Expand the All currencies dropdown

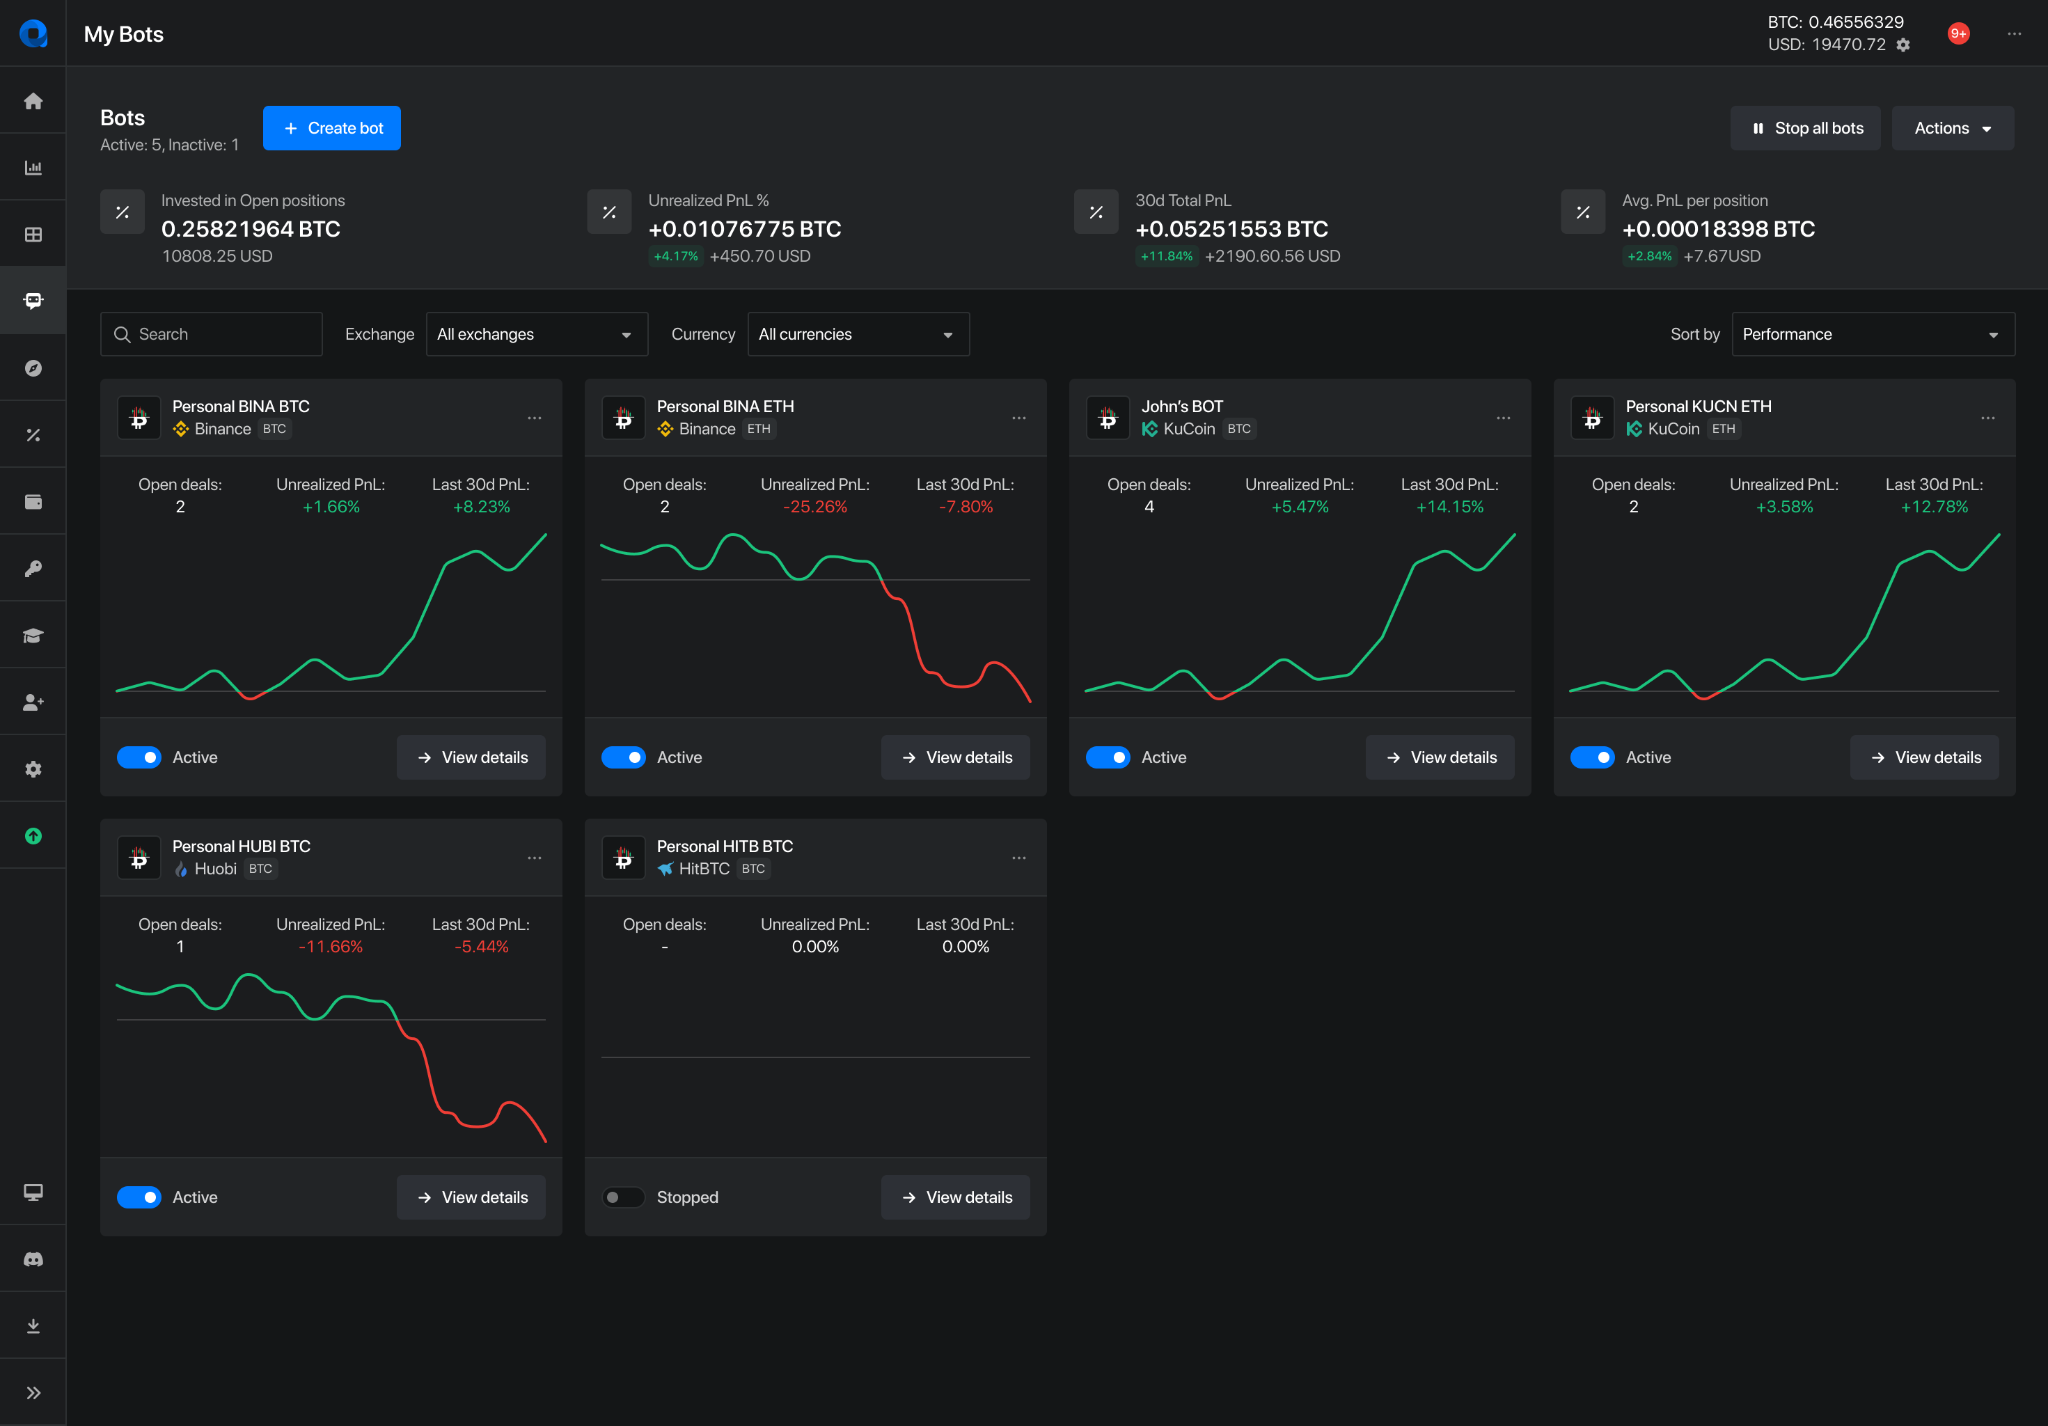click(x=858, y=334)
